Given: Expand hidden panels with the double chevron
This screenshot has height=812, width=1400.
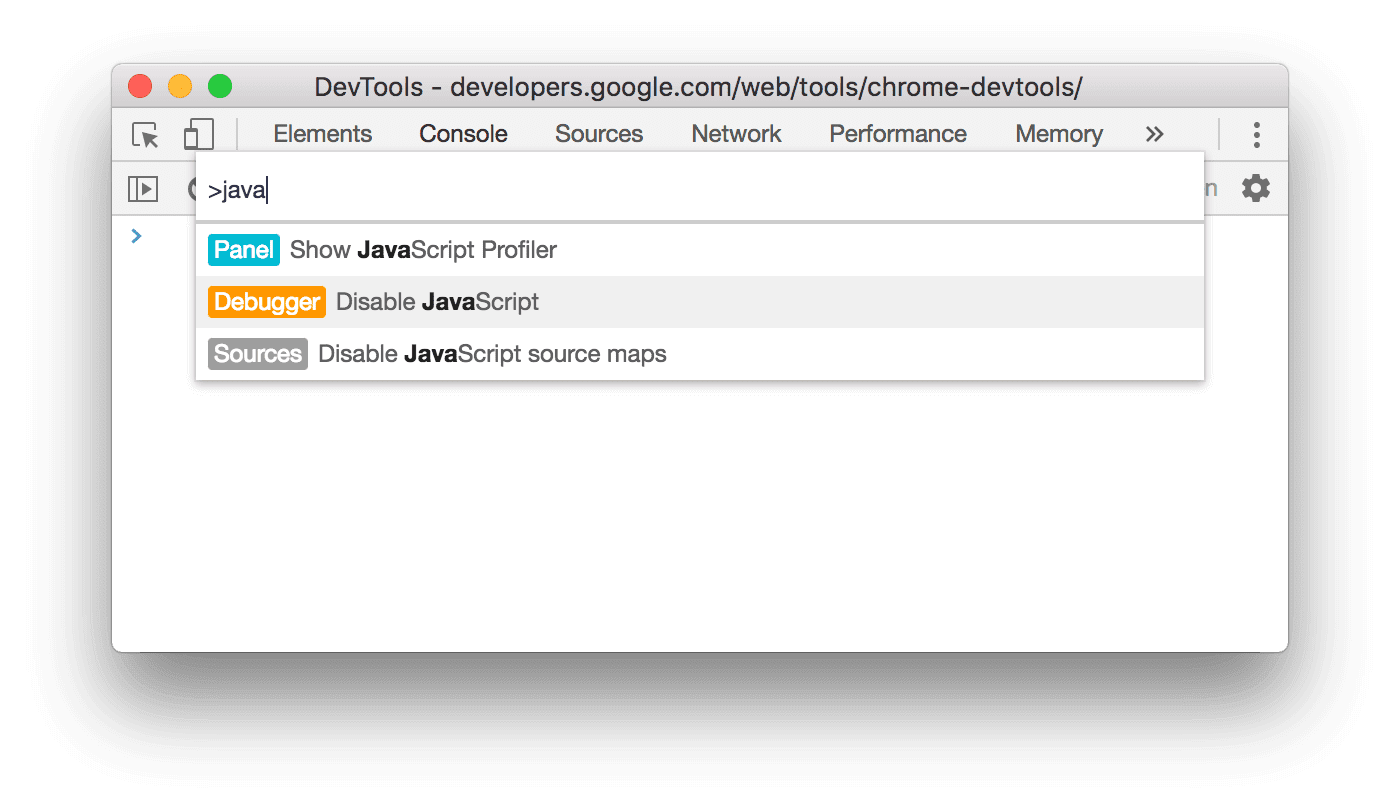Looking at the screenshot, I should coord(1154,133).
